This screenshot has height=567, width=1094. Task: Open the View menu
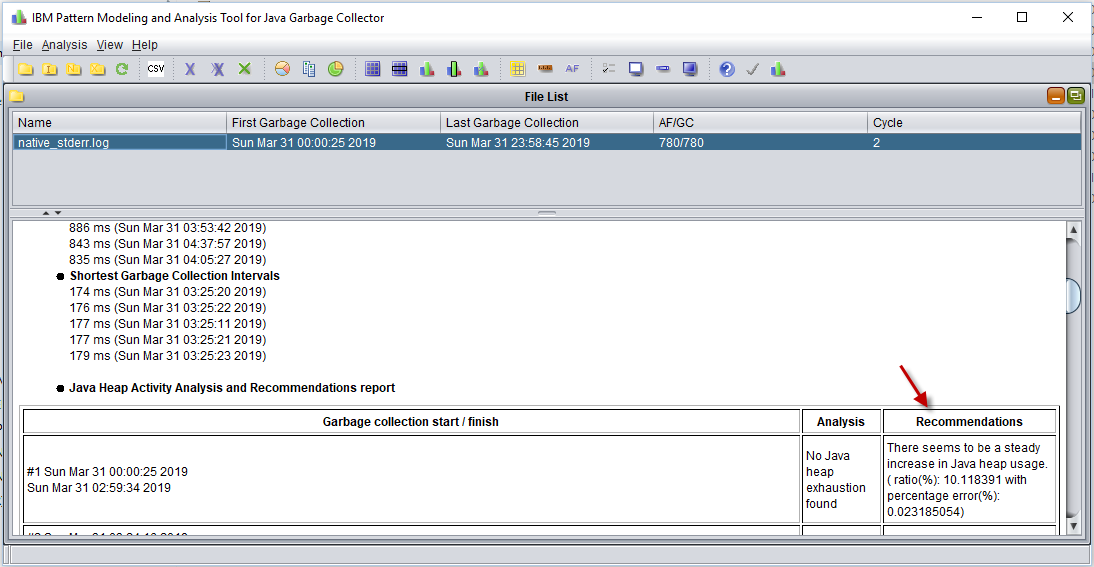point(110,45)
